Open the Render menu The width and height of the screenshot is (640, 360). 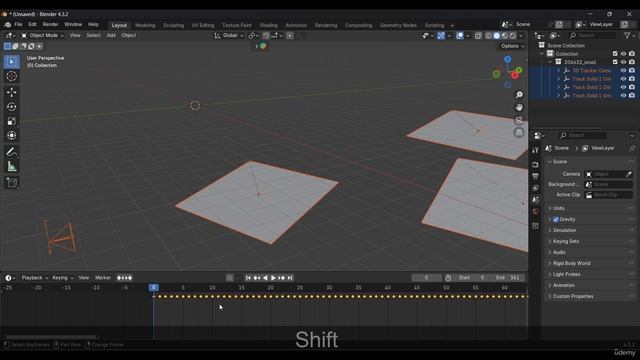[51, 24]
